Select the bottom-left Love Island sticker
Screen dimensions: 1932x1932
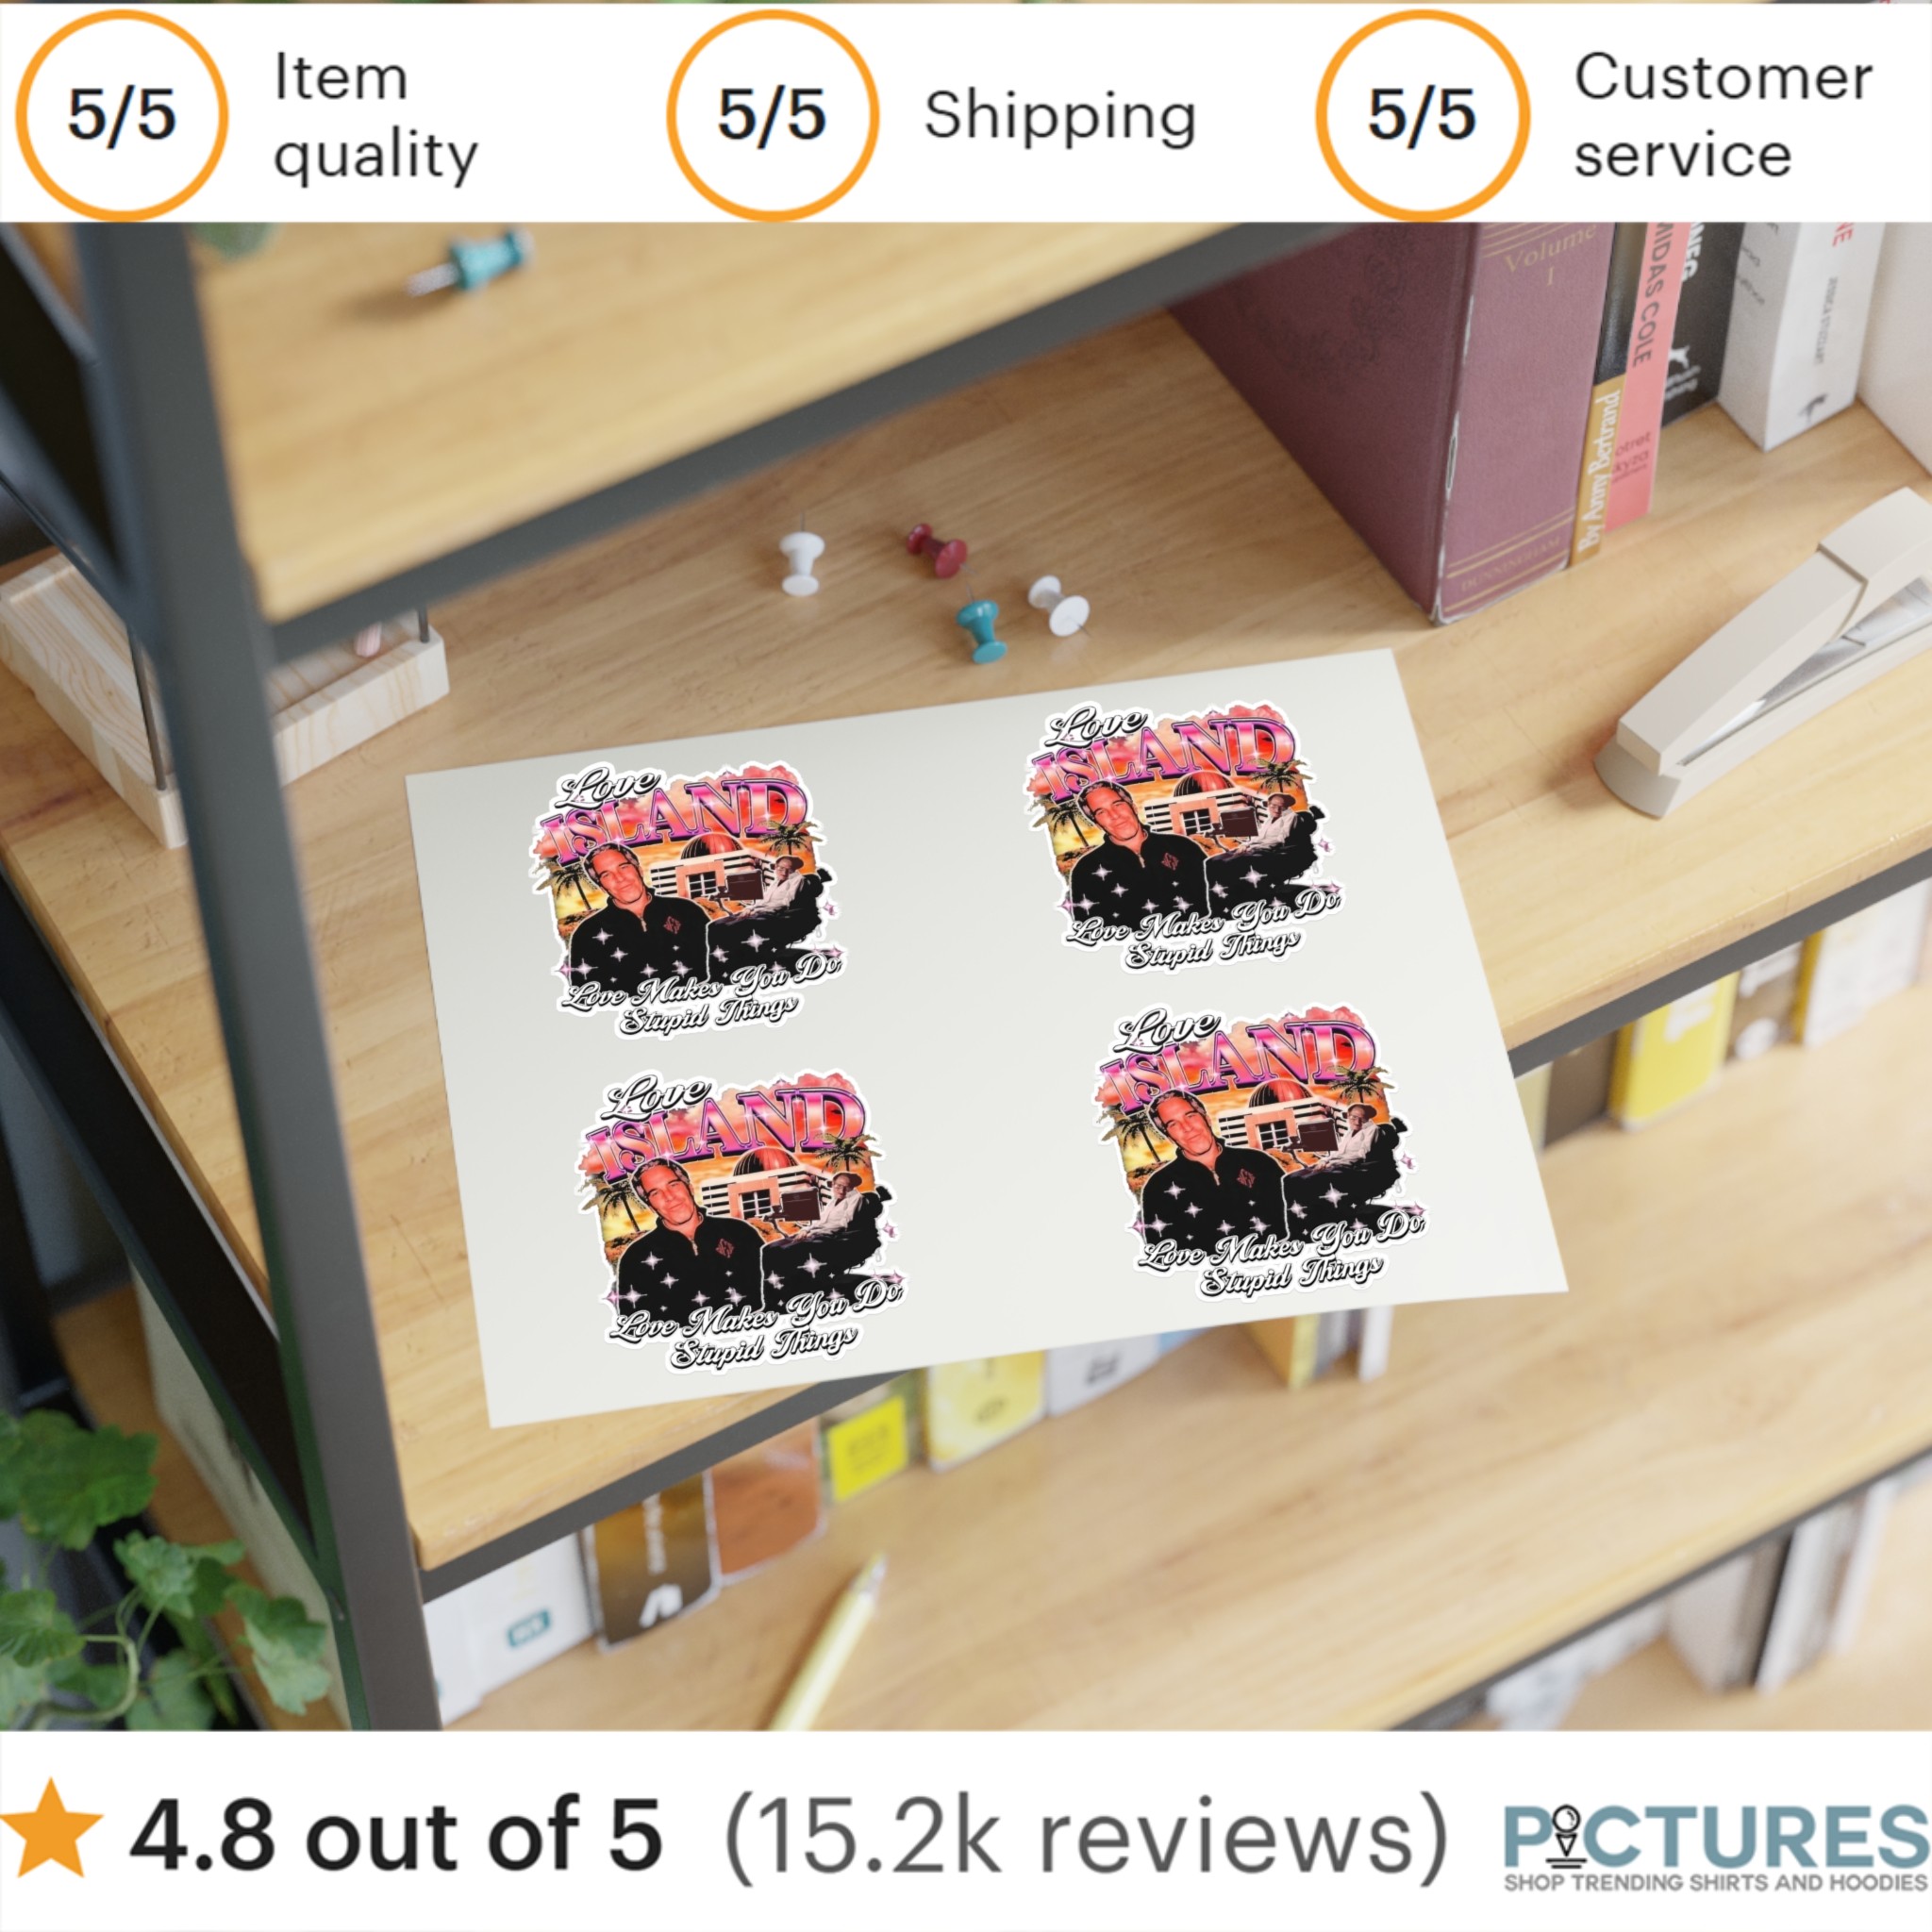[x=742, y=1220]
